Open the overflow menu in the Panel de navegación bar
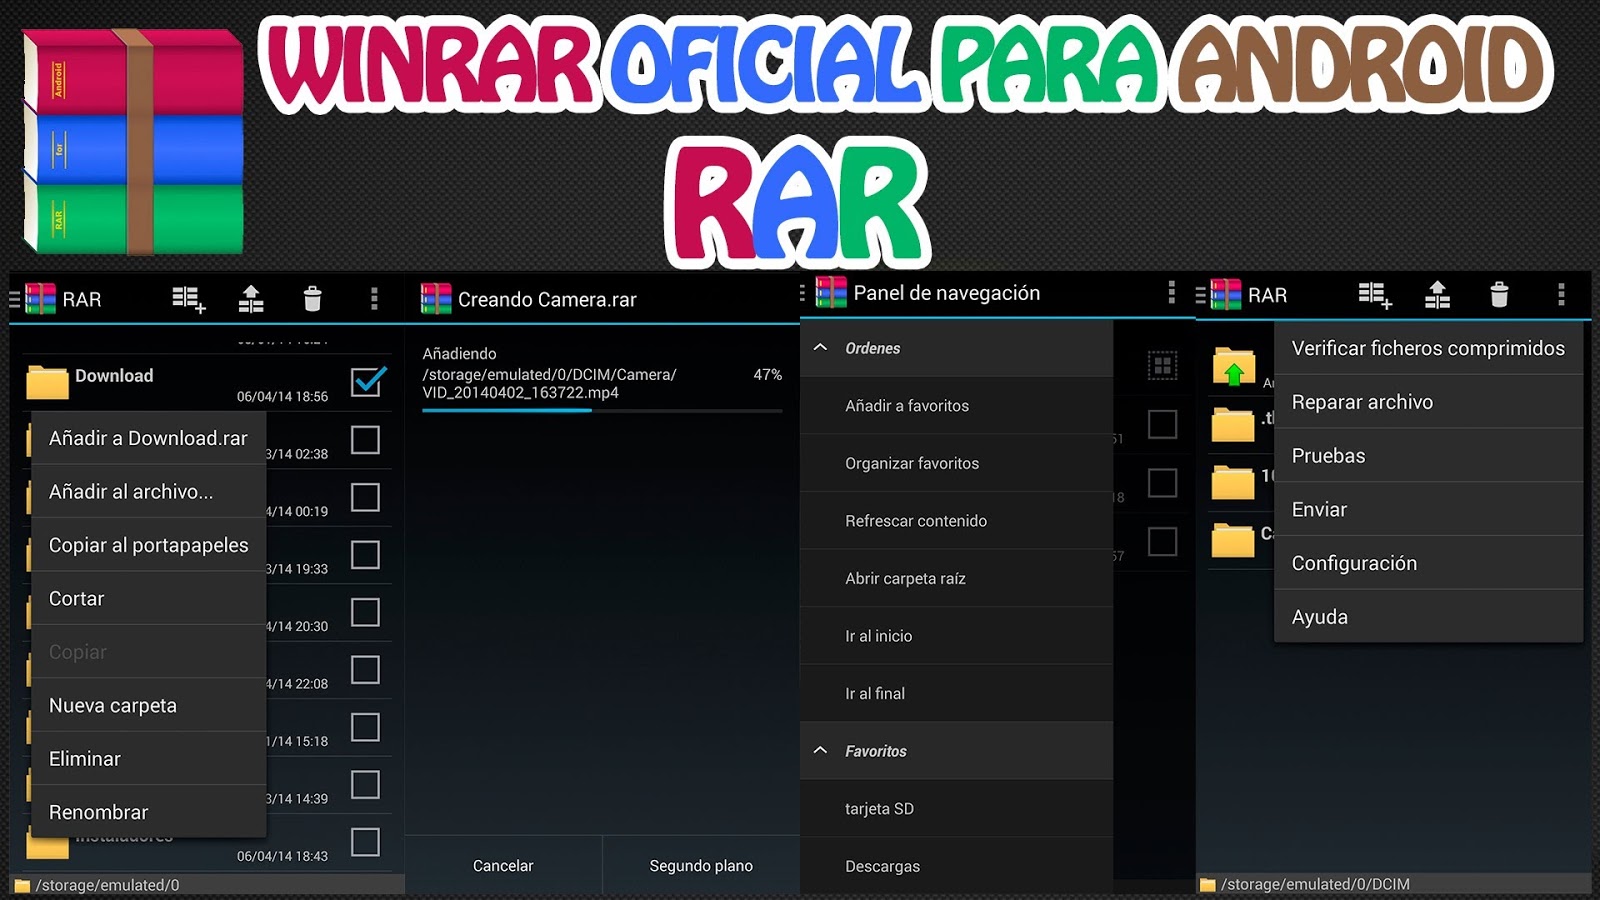Screen dimensions: 1600x900 tap(1172, 292)
